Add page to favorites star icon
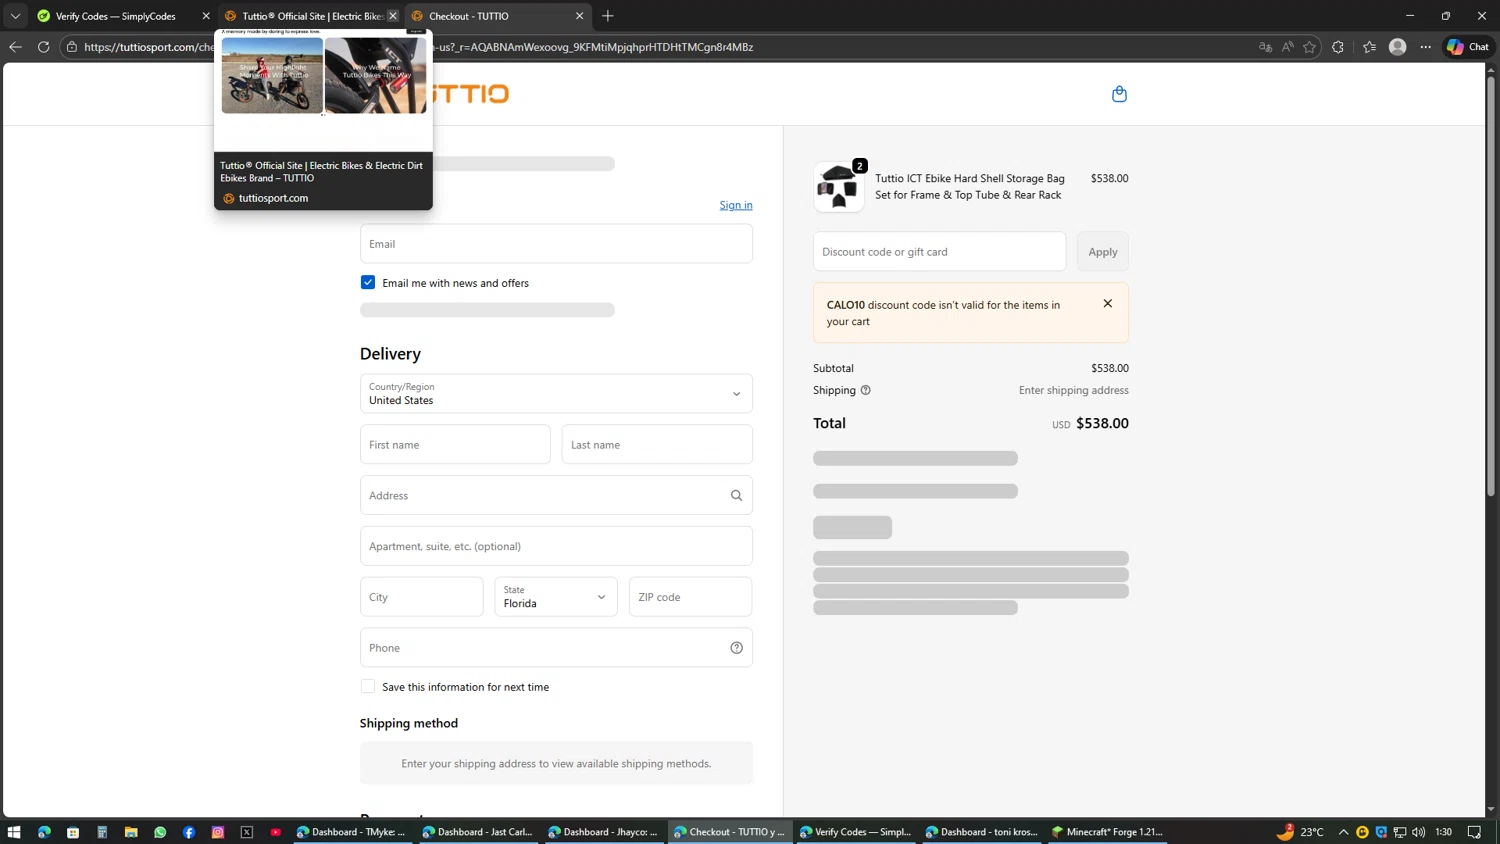This screenshot has width=1500, height=844. pyautogui.click(x=1309, y=47)
